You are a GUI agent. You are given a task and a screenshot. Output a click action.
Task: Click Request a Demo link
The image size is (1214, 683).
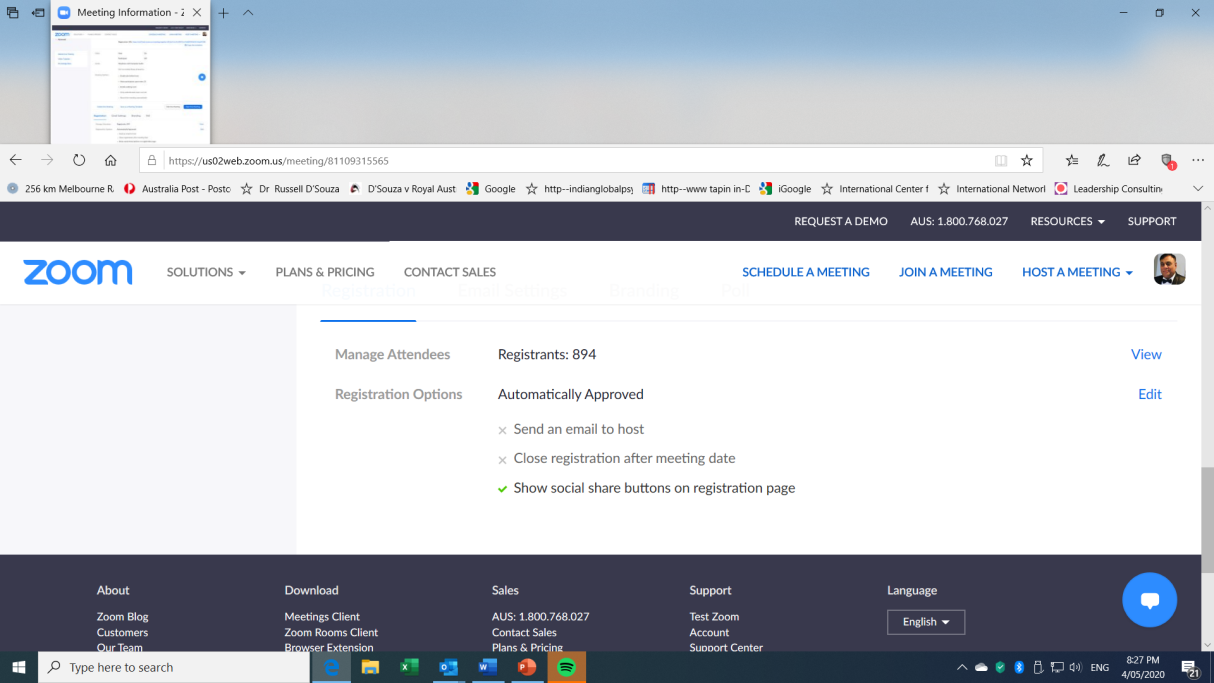pyautogui.click(x=841, y=221)
